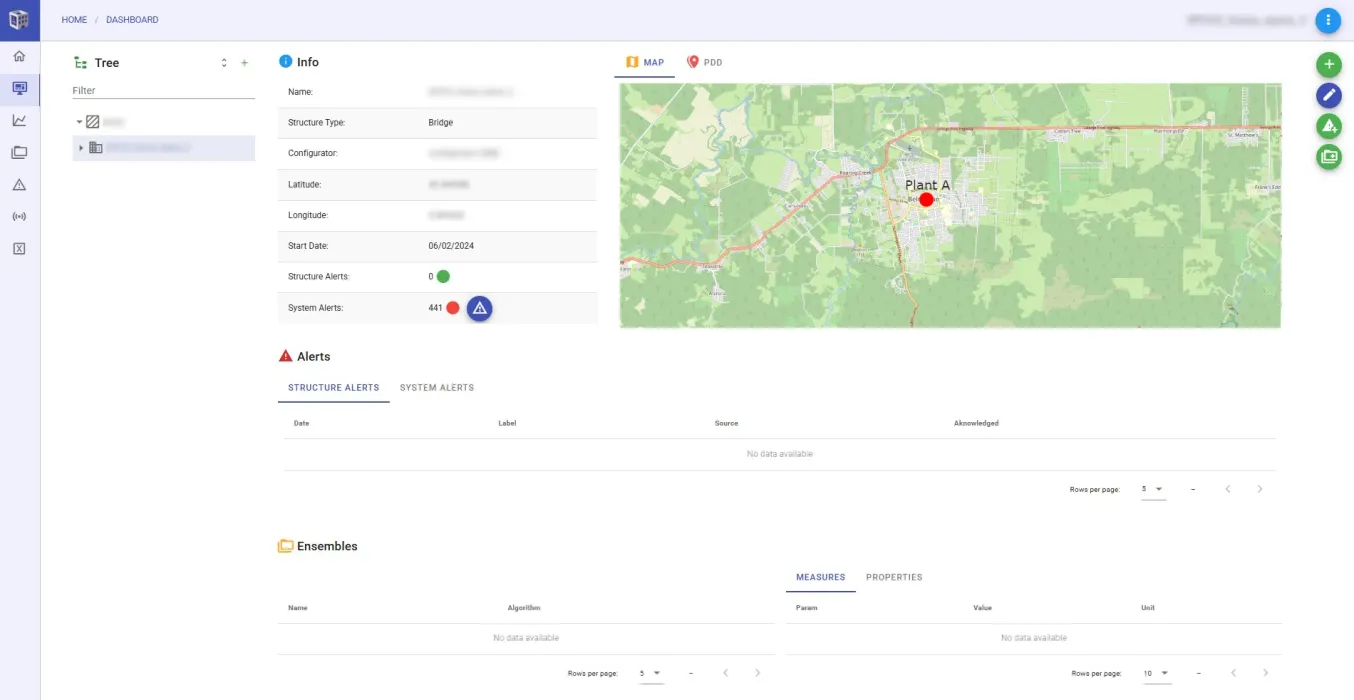Click the green plus add button
Image resolution: width=1354 pixels, height=700 pixels.
point(1328,64)
